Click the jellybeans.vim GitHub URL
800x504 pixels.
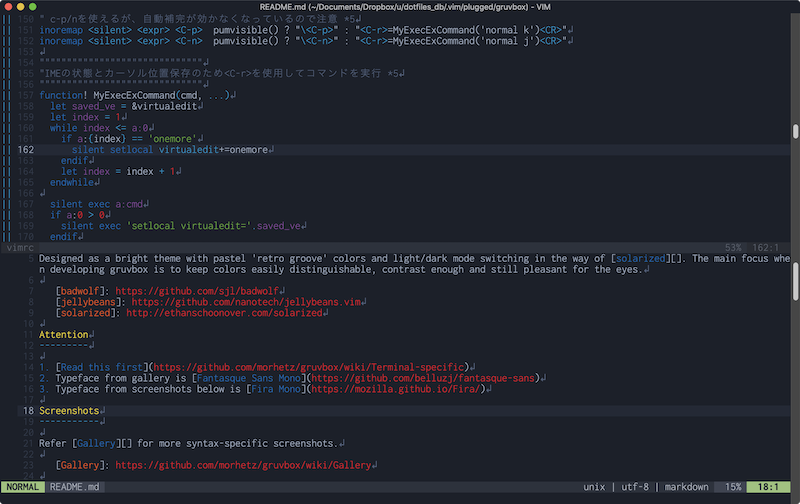click(246, 302)
